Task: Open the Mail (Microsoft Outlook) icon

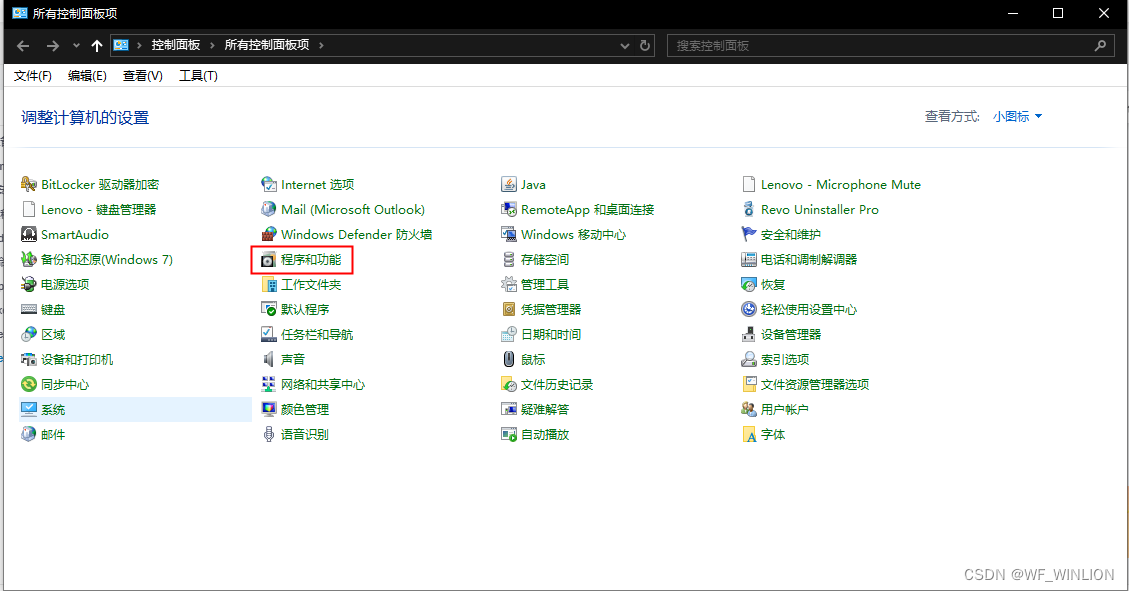Action: tap(269, 209)
